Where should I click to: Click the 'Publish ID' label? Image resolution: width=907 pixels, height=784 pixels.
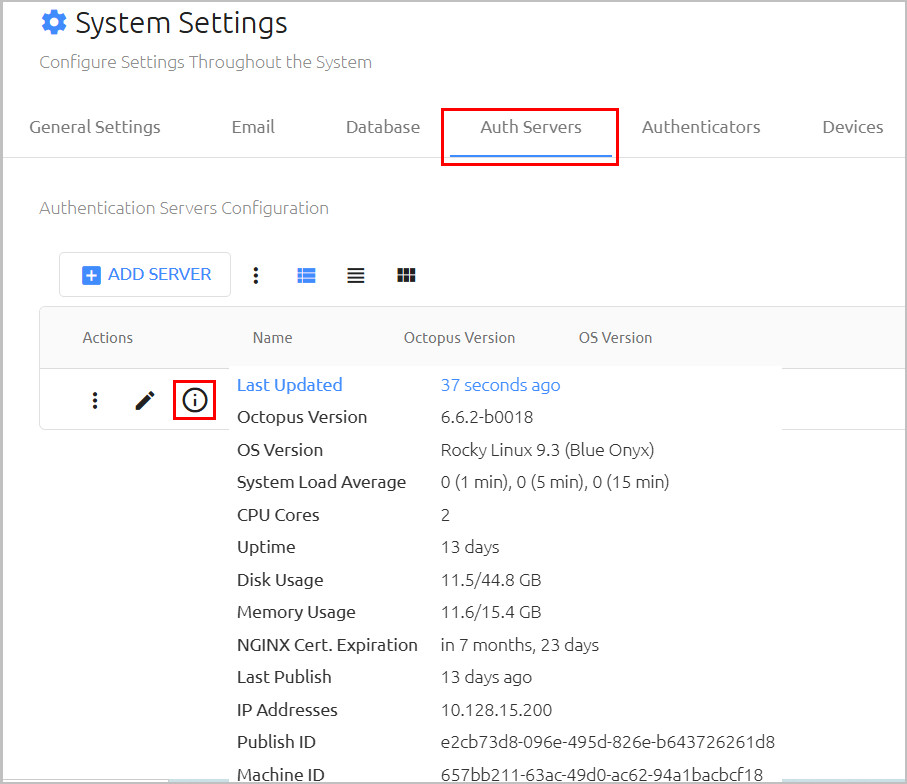coord(276,742)
